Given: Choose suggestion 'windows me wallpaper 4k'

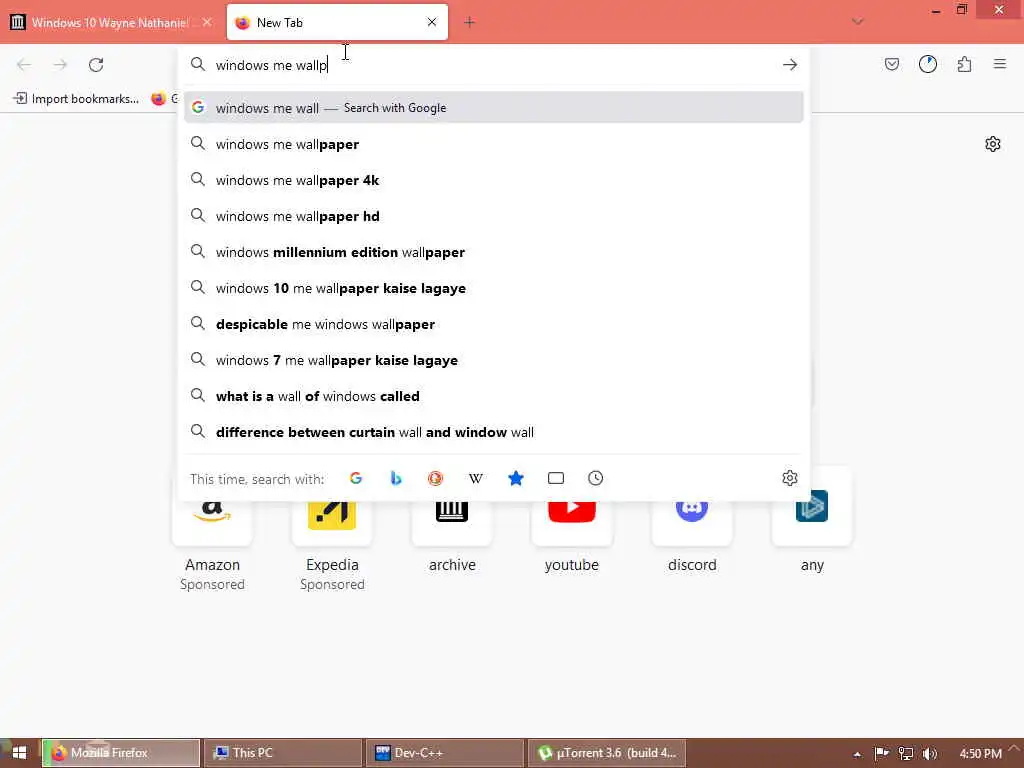Looking at the screenshot, I should click(x=493, y=180).
